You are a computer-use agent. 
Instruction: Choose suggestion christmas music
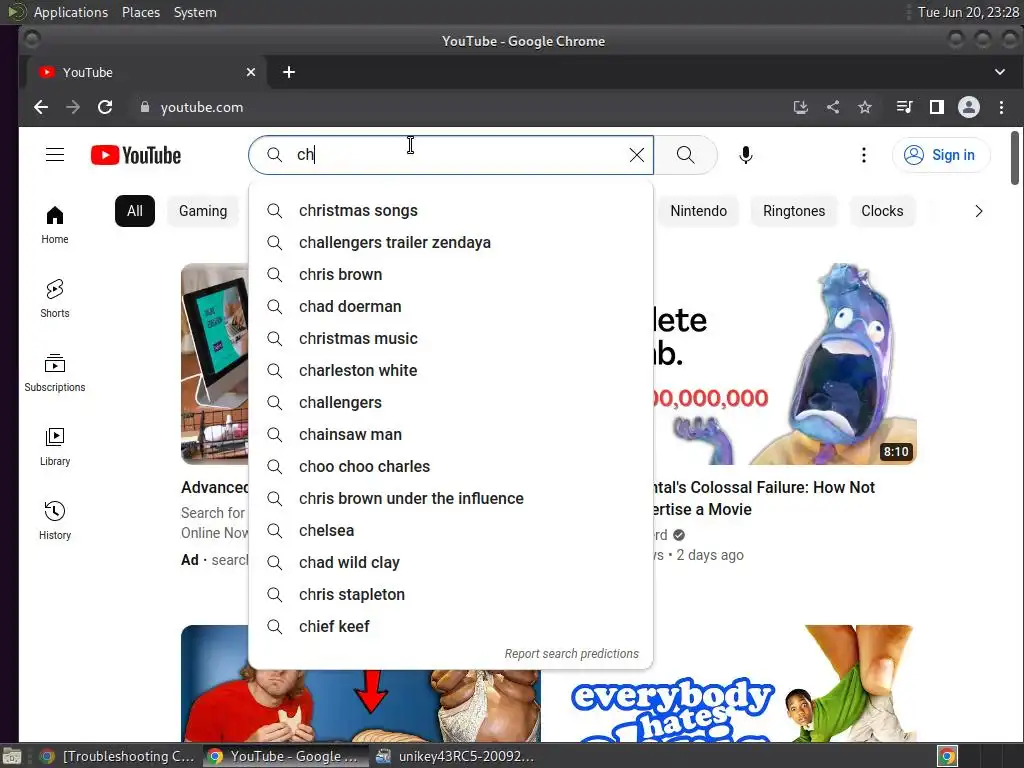coord(451,338)
